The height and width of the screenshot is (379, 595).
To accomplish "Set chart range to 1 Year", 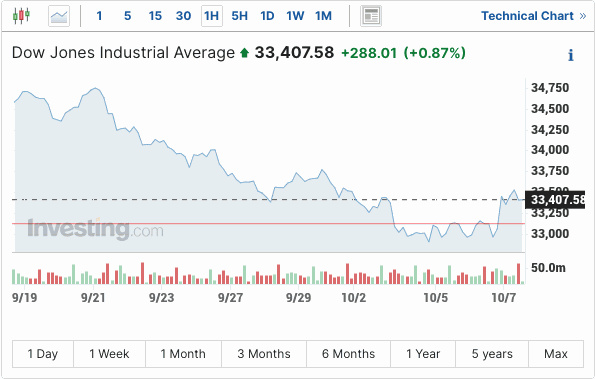I will [x=423, y=354].
